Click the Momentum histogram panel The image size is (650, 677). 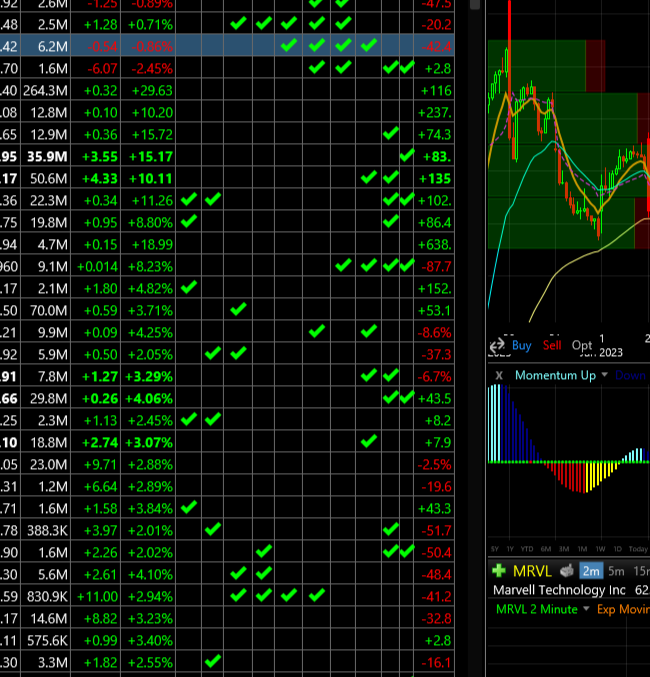tap(568, 462)
